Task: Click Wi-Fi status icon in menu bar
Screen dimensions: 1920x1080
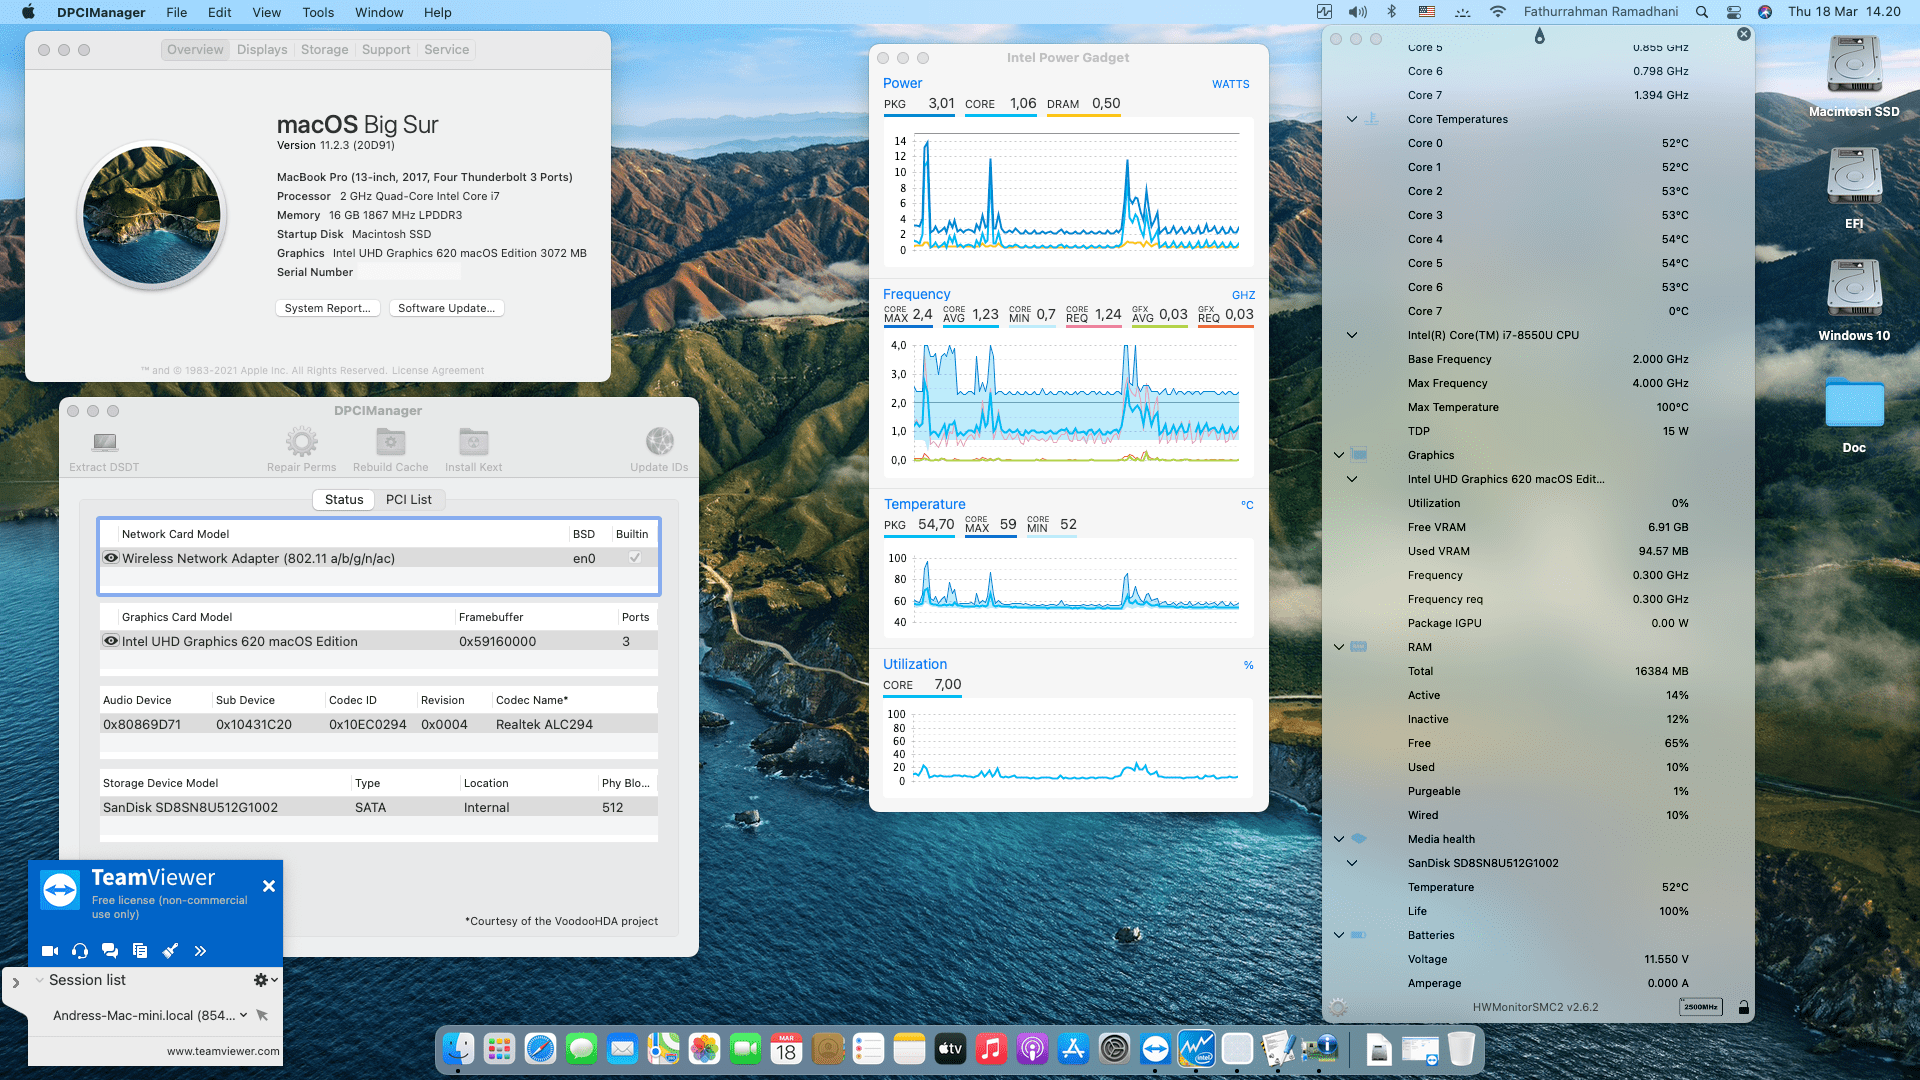Action: pos(1497,12)
